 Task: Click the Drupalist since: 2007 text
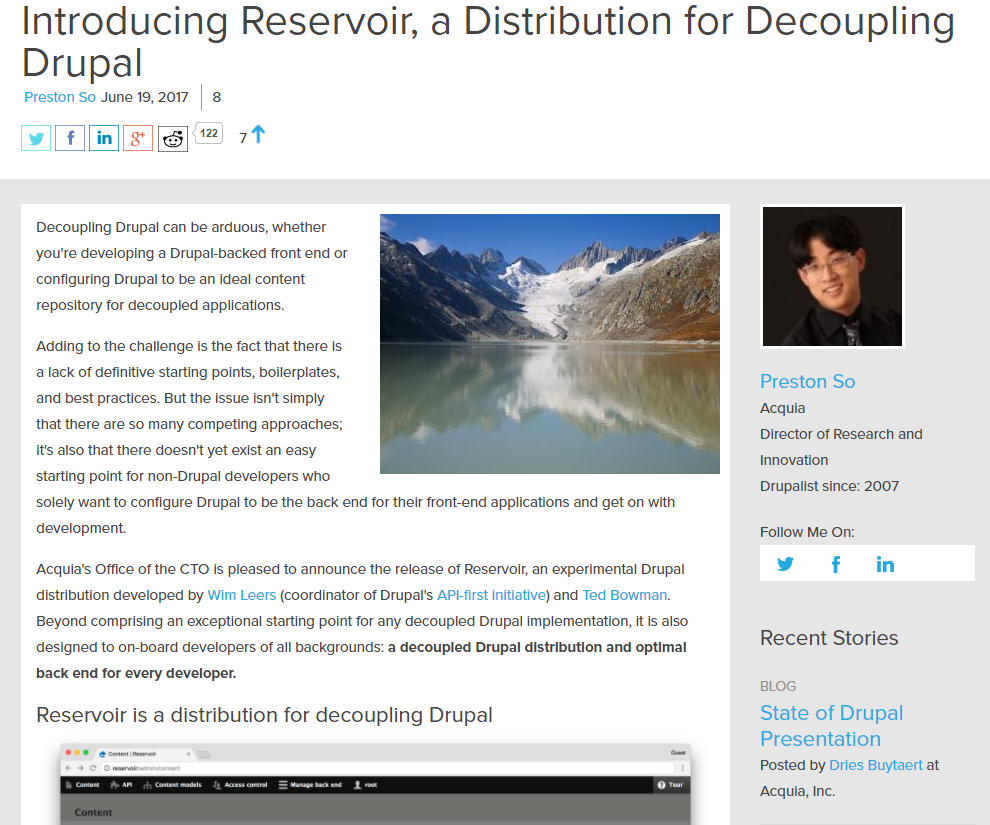coord(829,486)
